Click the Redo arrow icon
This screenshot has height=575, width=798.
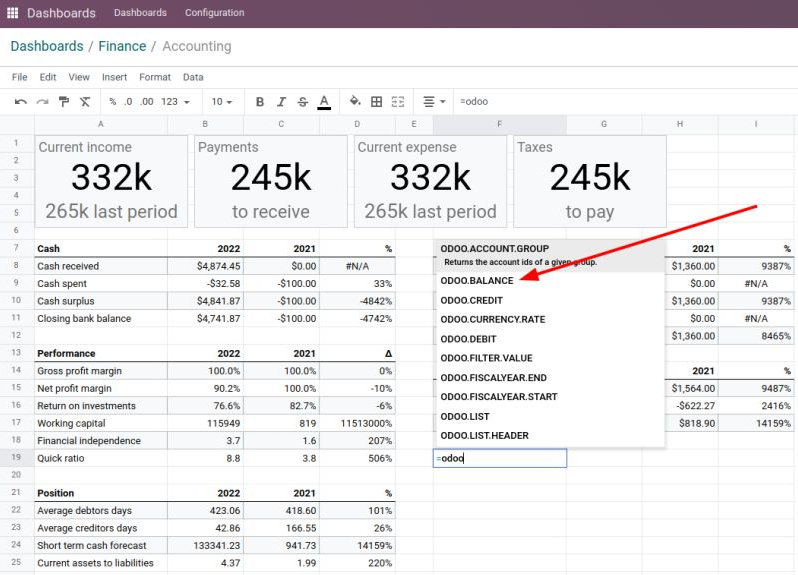[x=42, y=102]
